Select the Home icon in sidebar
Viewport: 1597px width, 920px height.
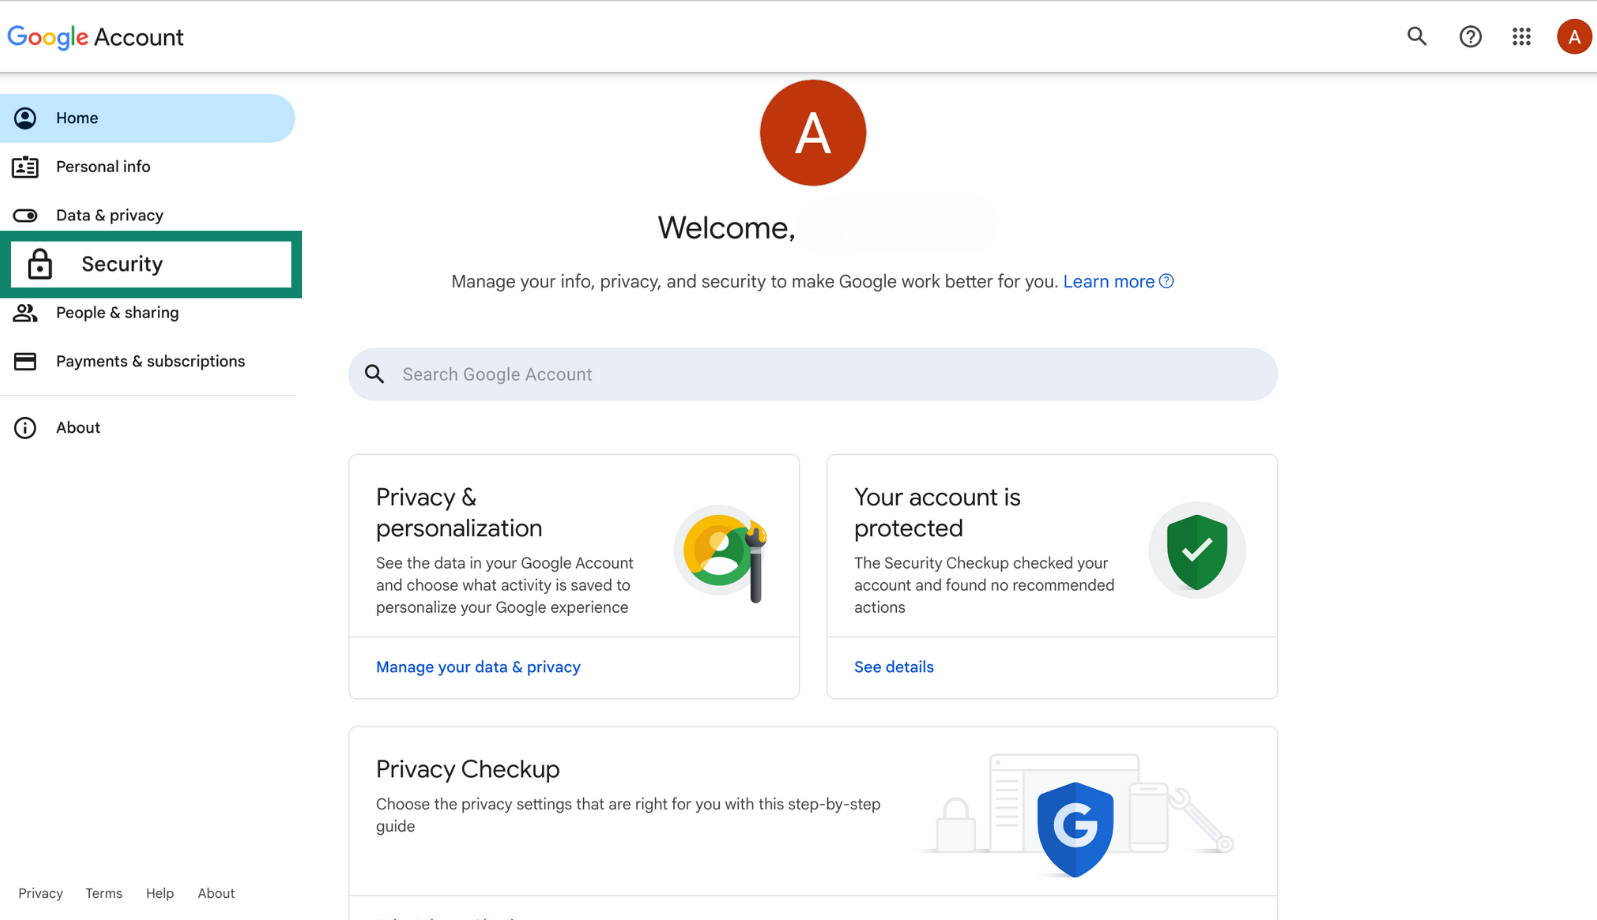tap(25, 118)
